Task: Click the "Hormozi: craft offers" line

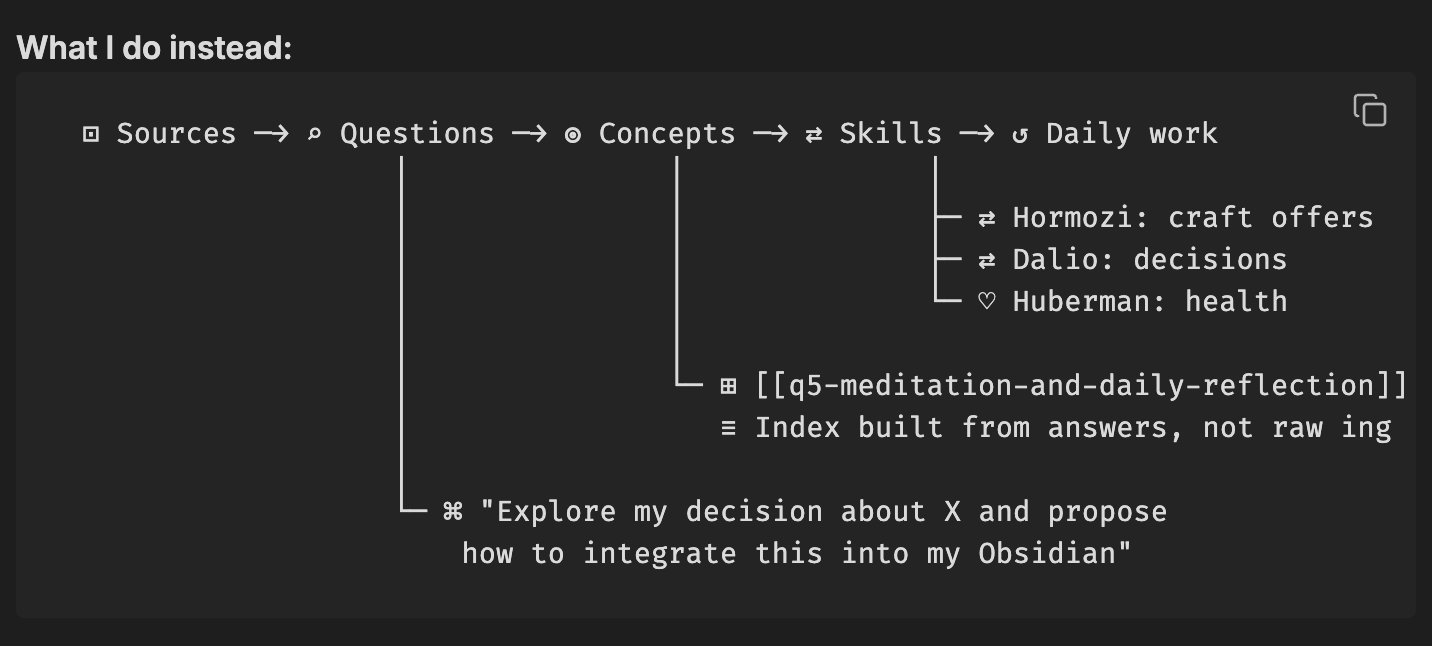Action: [x=1192, y=218]
